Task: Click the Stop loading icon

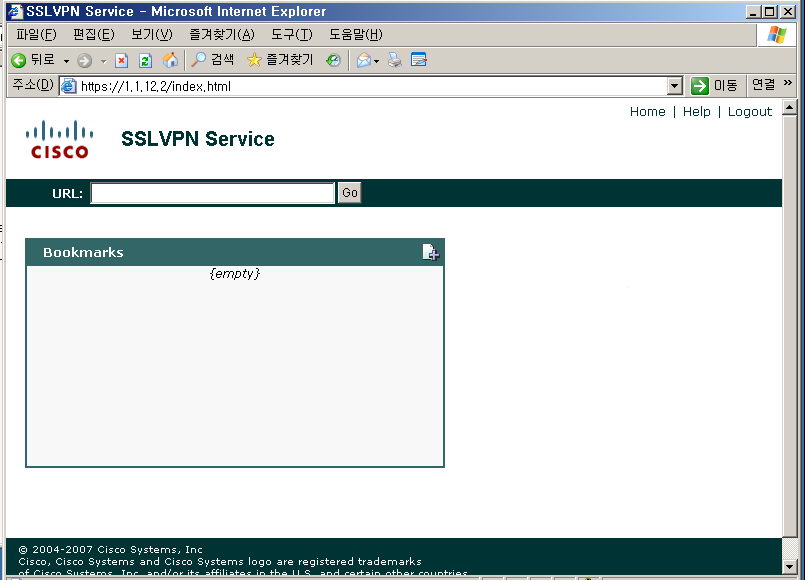Action: pos(121,61)
